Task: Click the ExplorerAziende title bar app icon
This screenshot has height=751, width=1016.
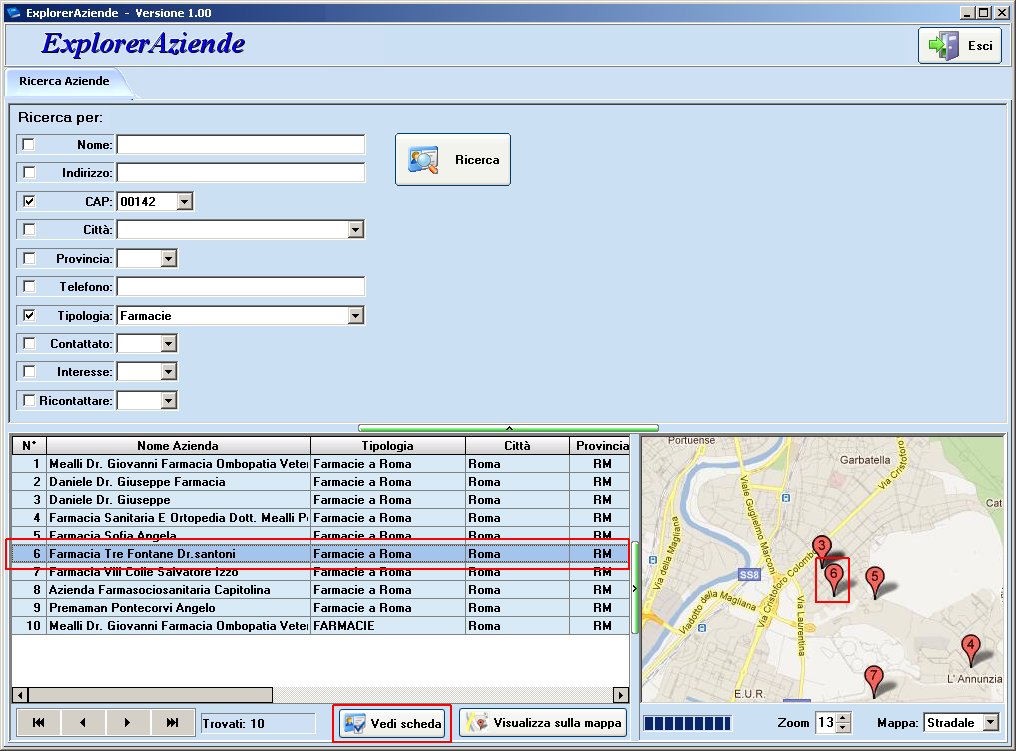Action: (x=13, y=13)
